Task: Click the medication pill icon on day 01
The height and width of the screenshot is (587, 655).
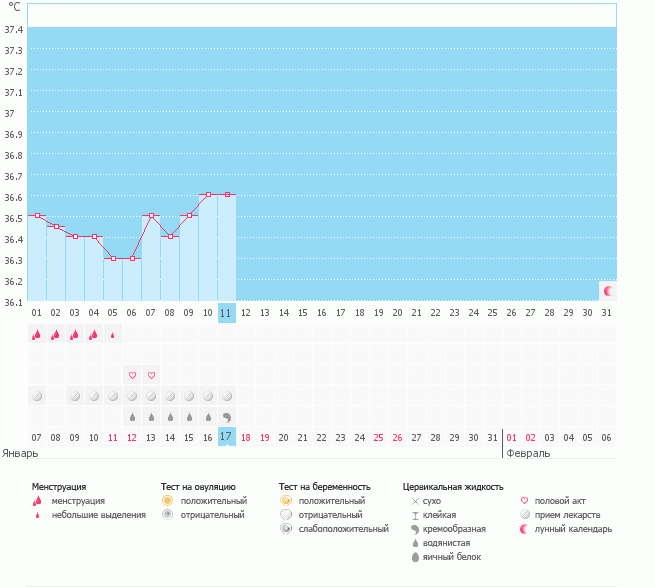Action: pyautogui.click(x=37, y=396)
